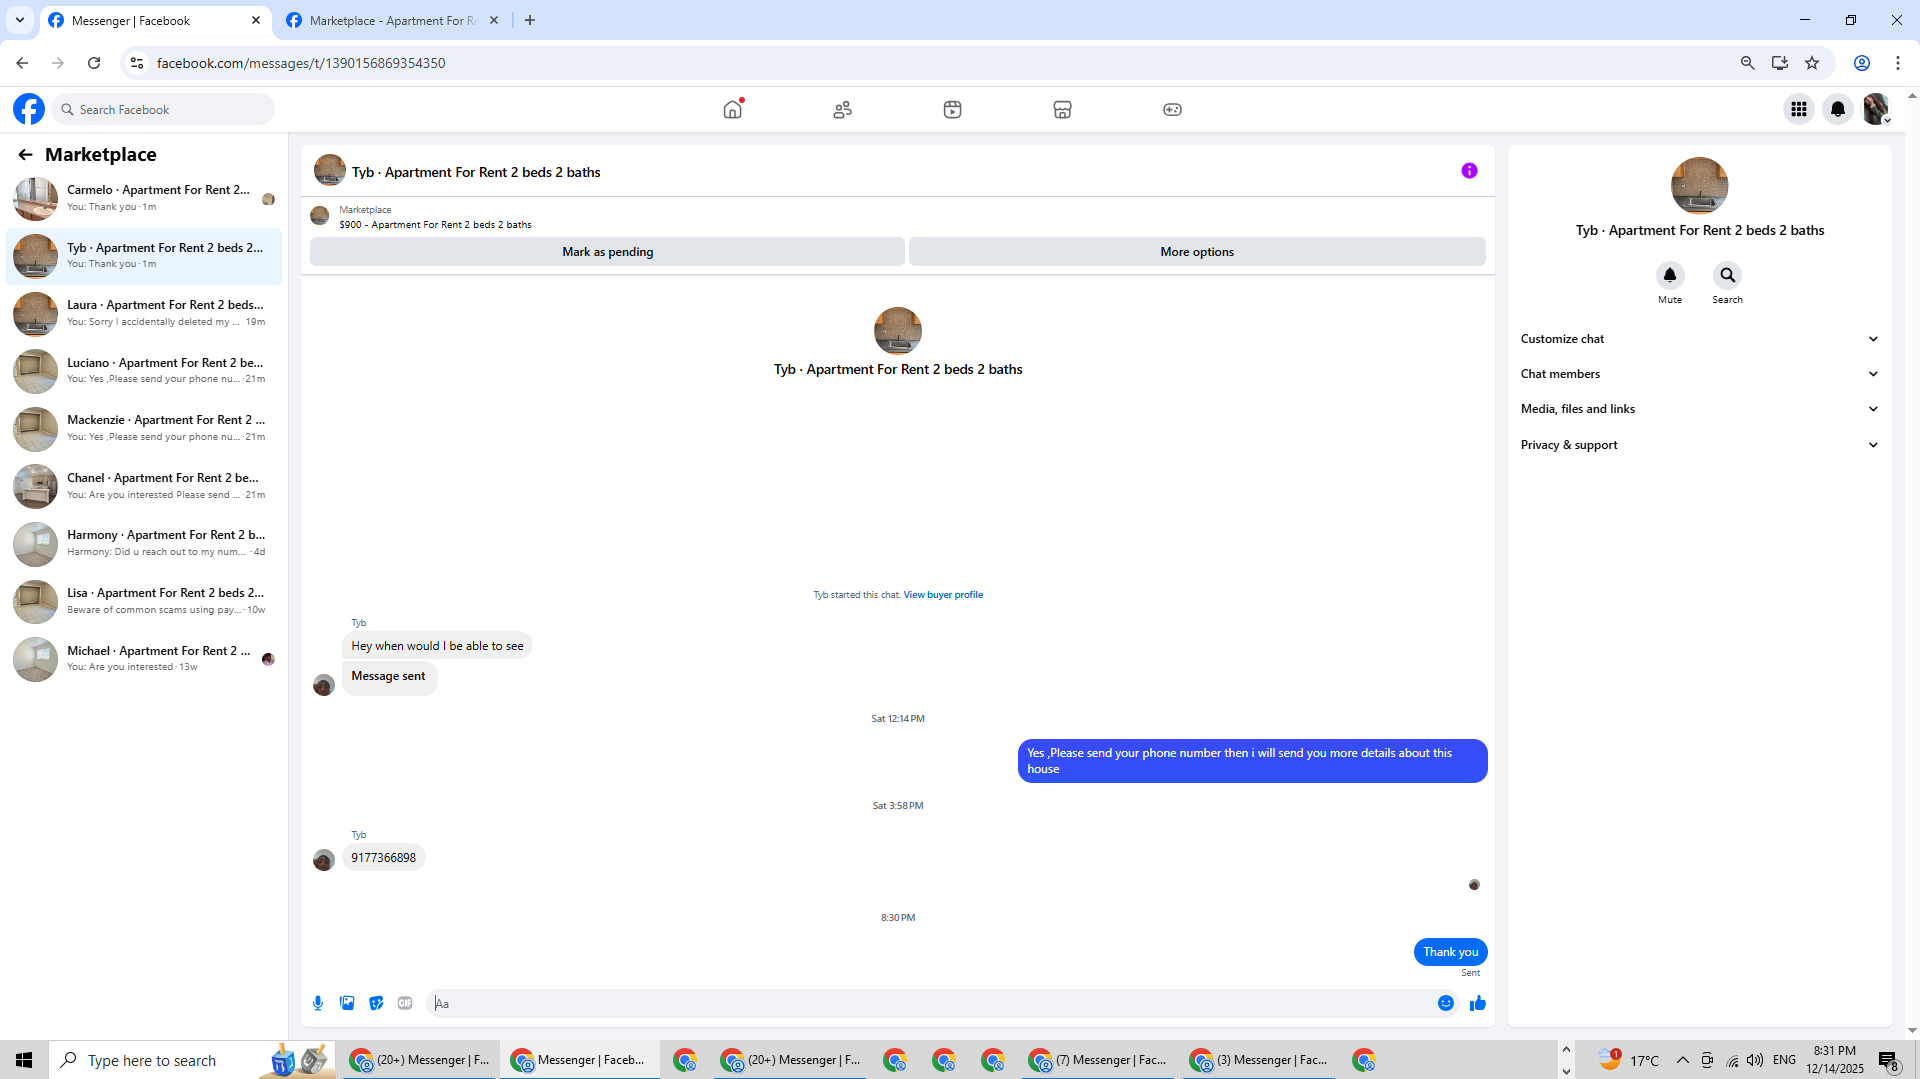1920x1079 pixels.
Task: Open Laura apartment conversation
Action: pyautogui.click(x=144, y=313)
